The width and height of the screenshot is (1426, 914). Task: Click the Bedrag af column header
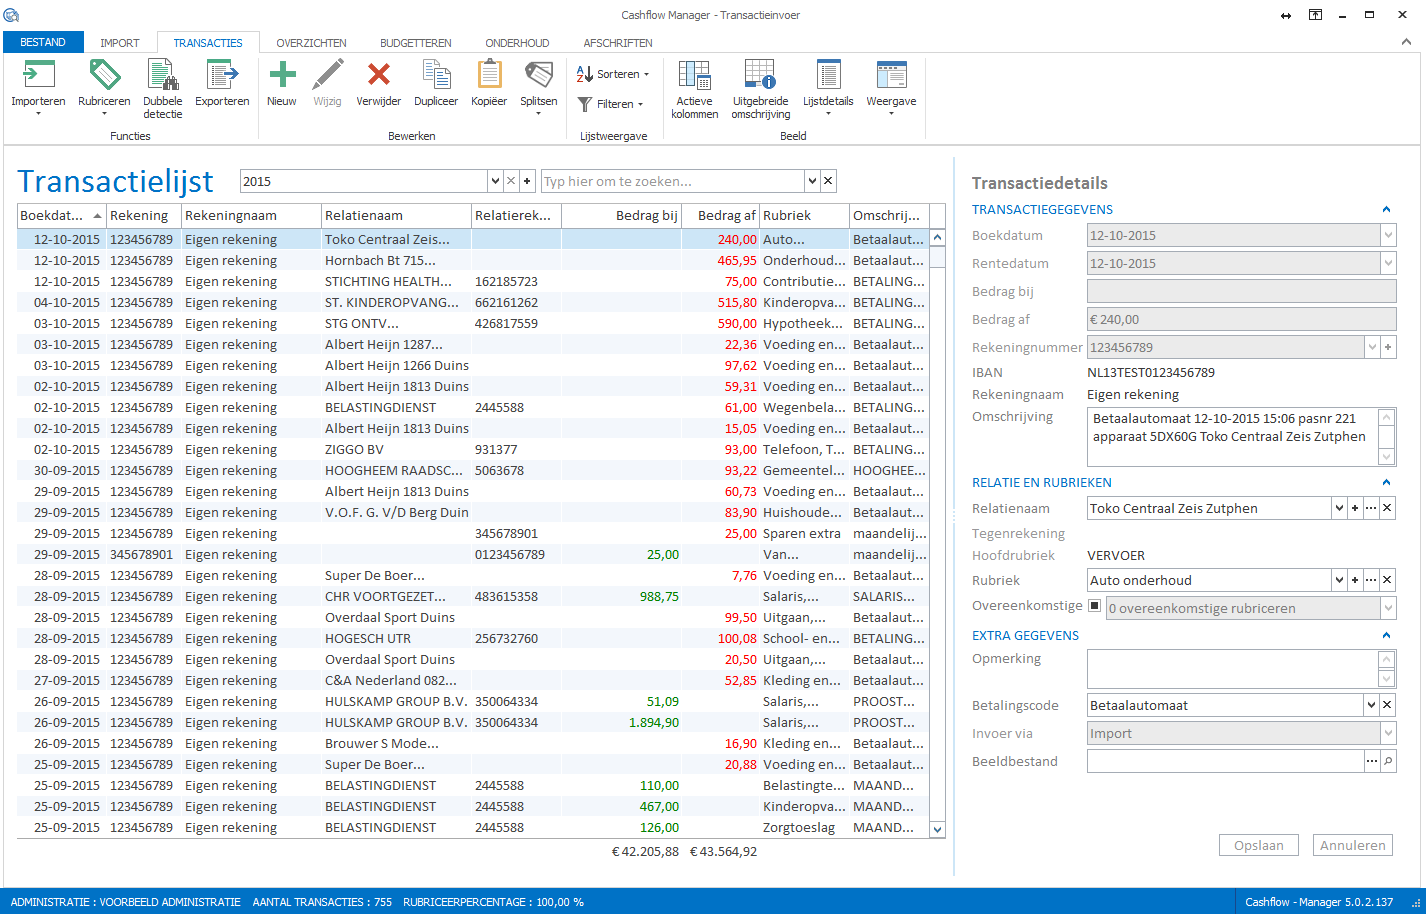coord(720,215)
